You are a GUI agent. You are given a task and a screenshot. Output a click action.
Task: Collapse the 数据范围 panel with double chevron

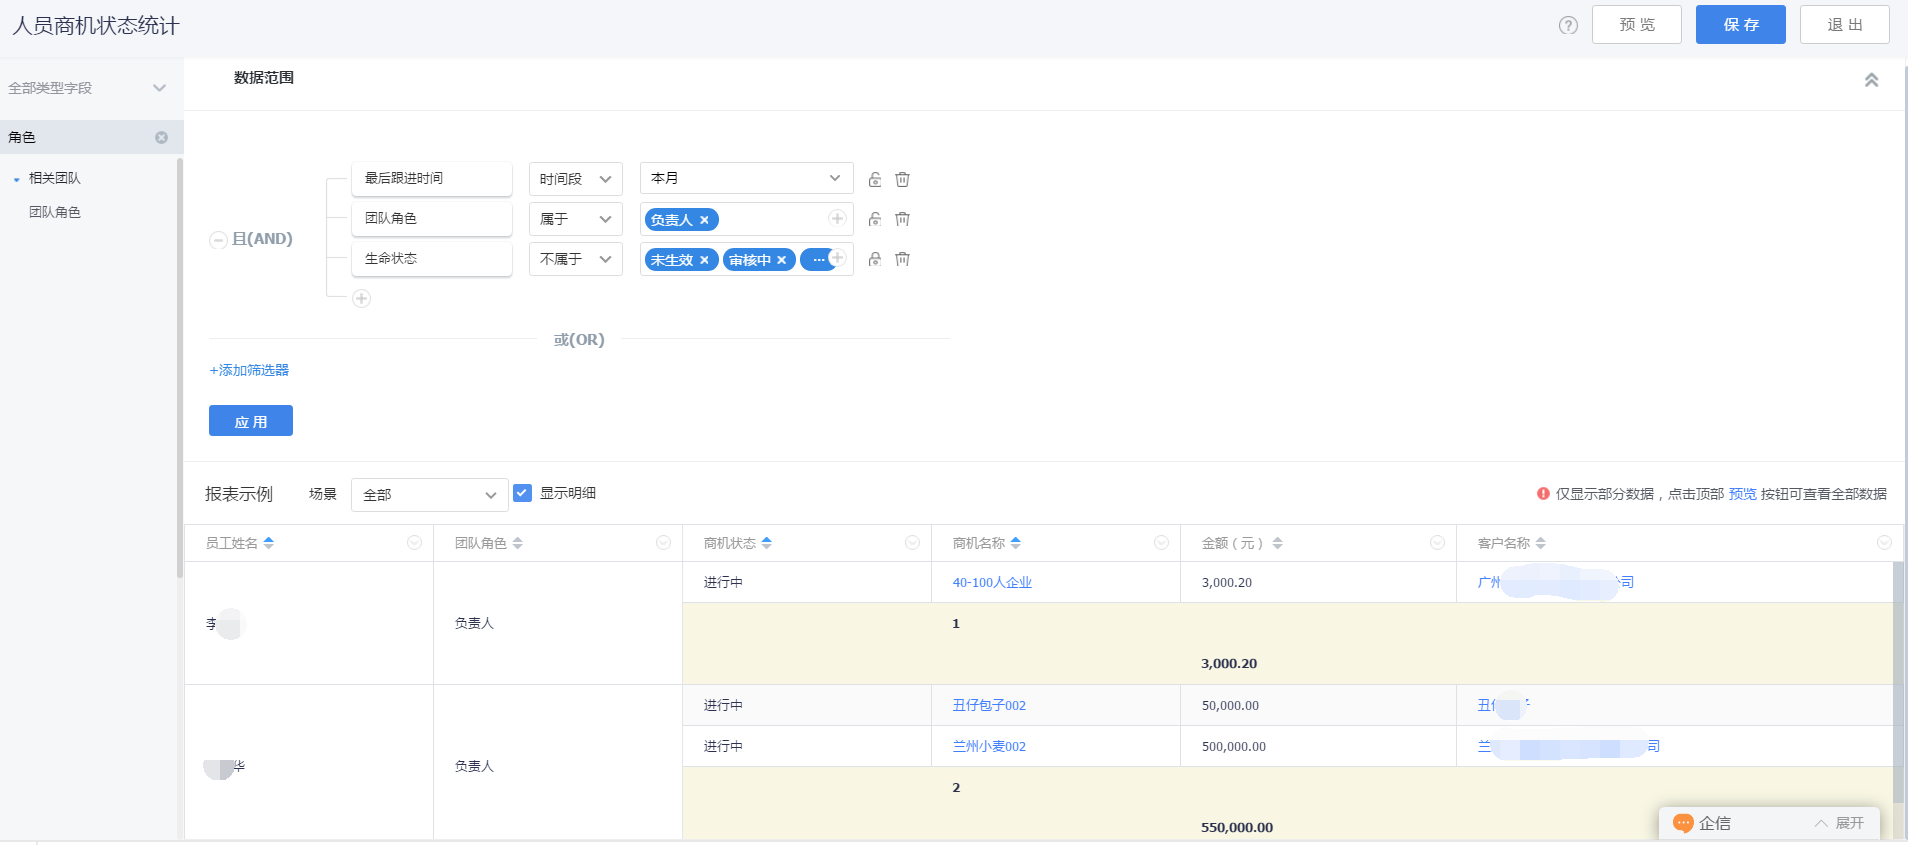(x=1871, y=80)
